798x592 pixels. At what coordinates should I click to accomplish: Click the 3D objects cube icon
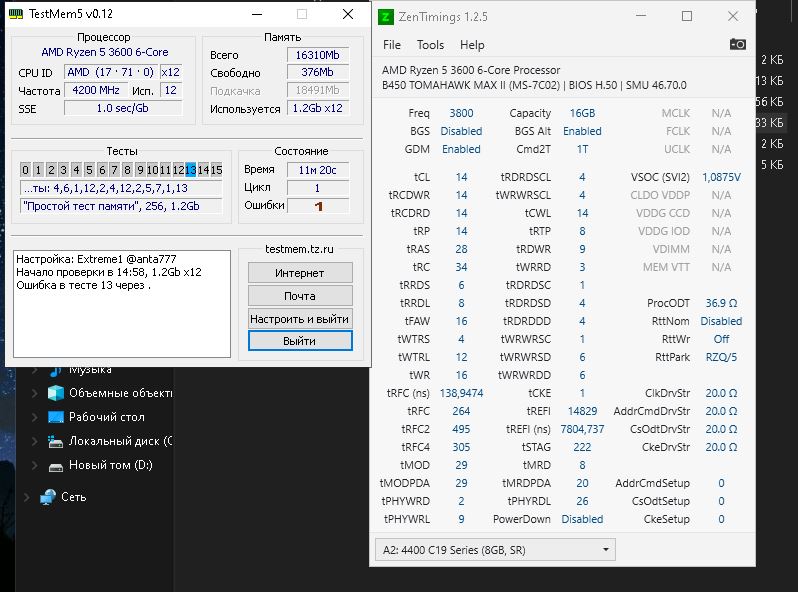[x=55, y=393]
